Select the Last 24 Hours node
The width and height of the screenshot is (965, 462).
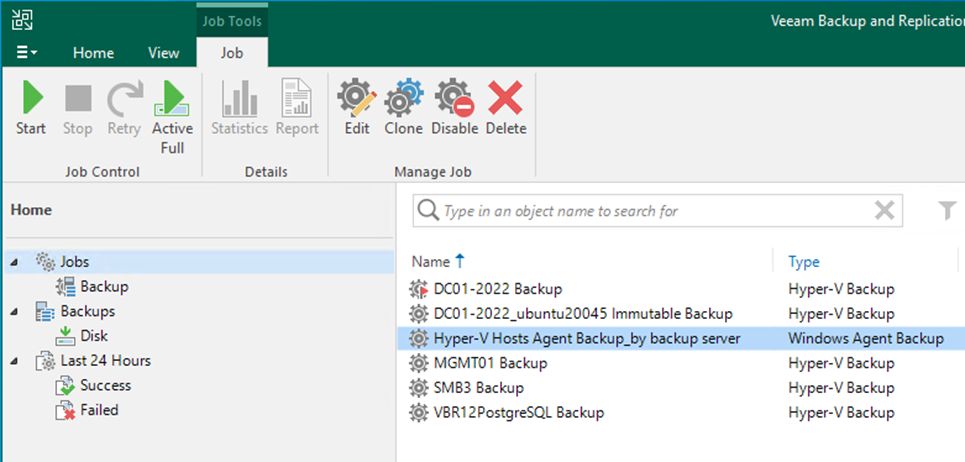point(105,360)
